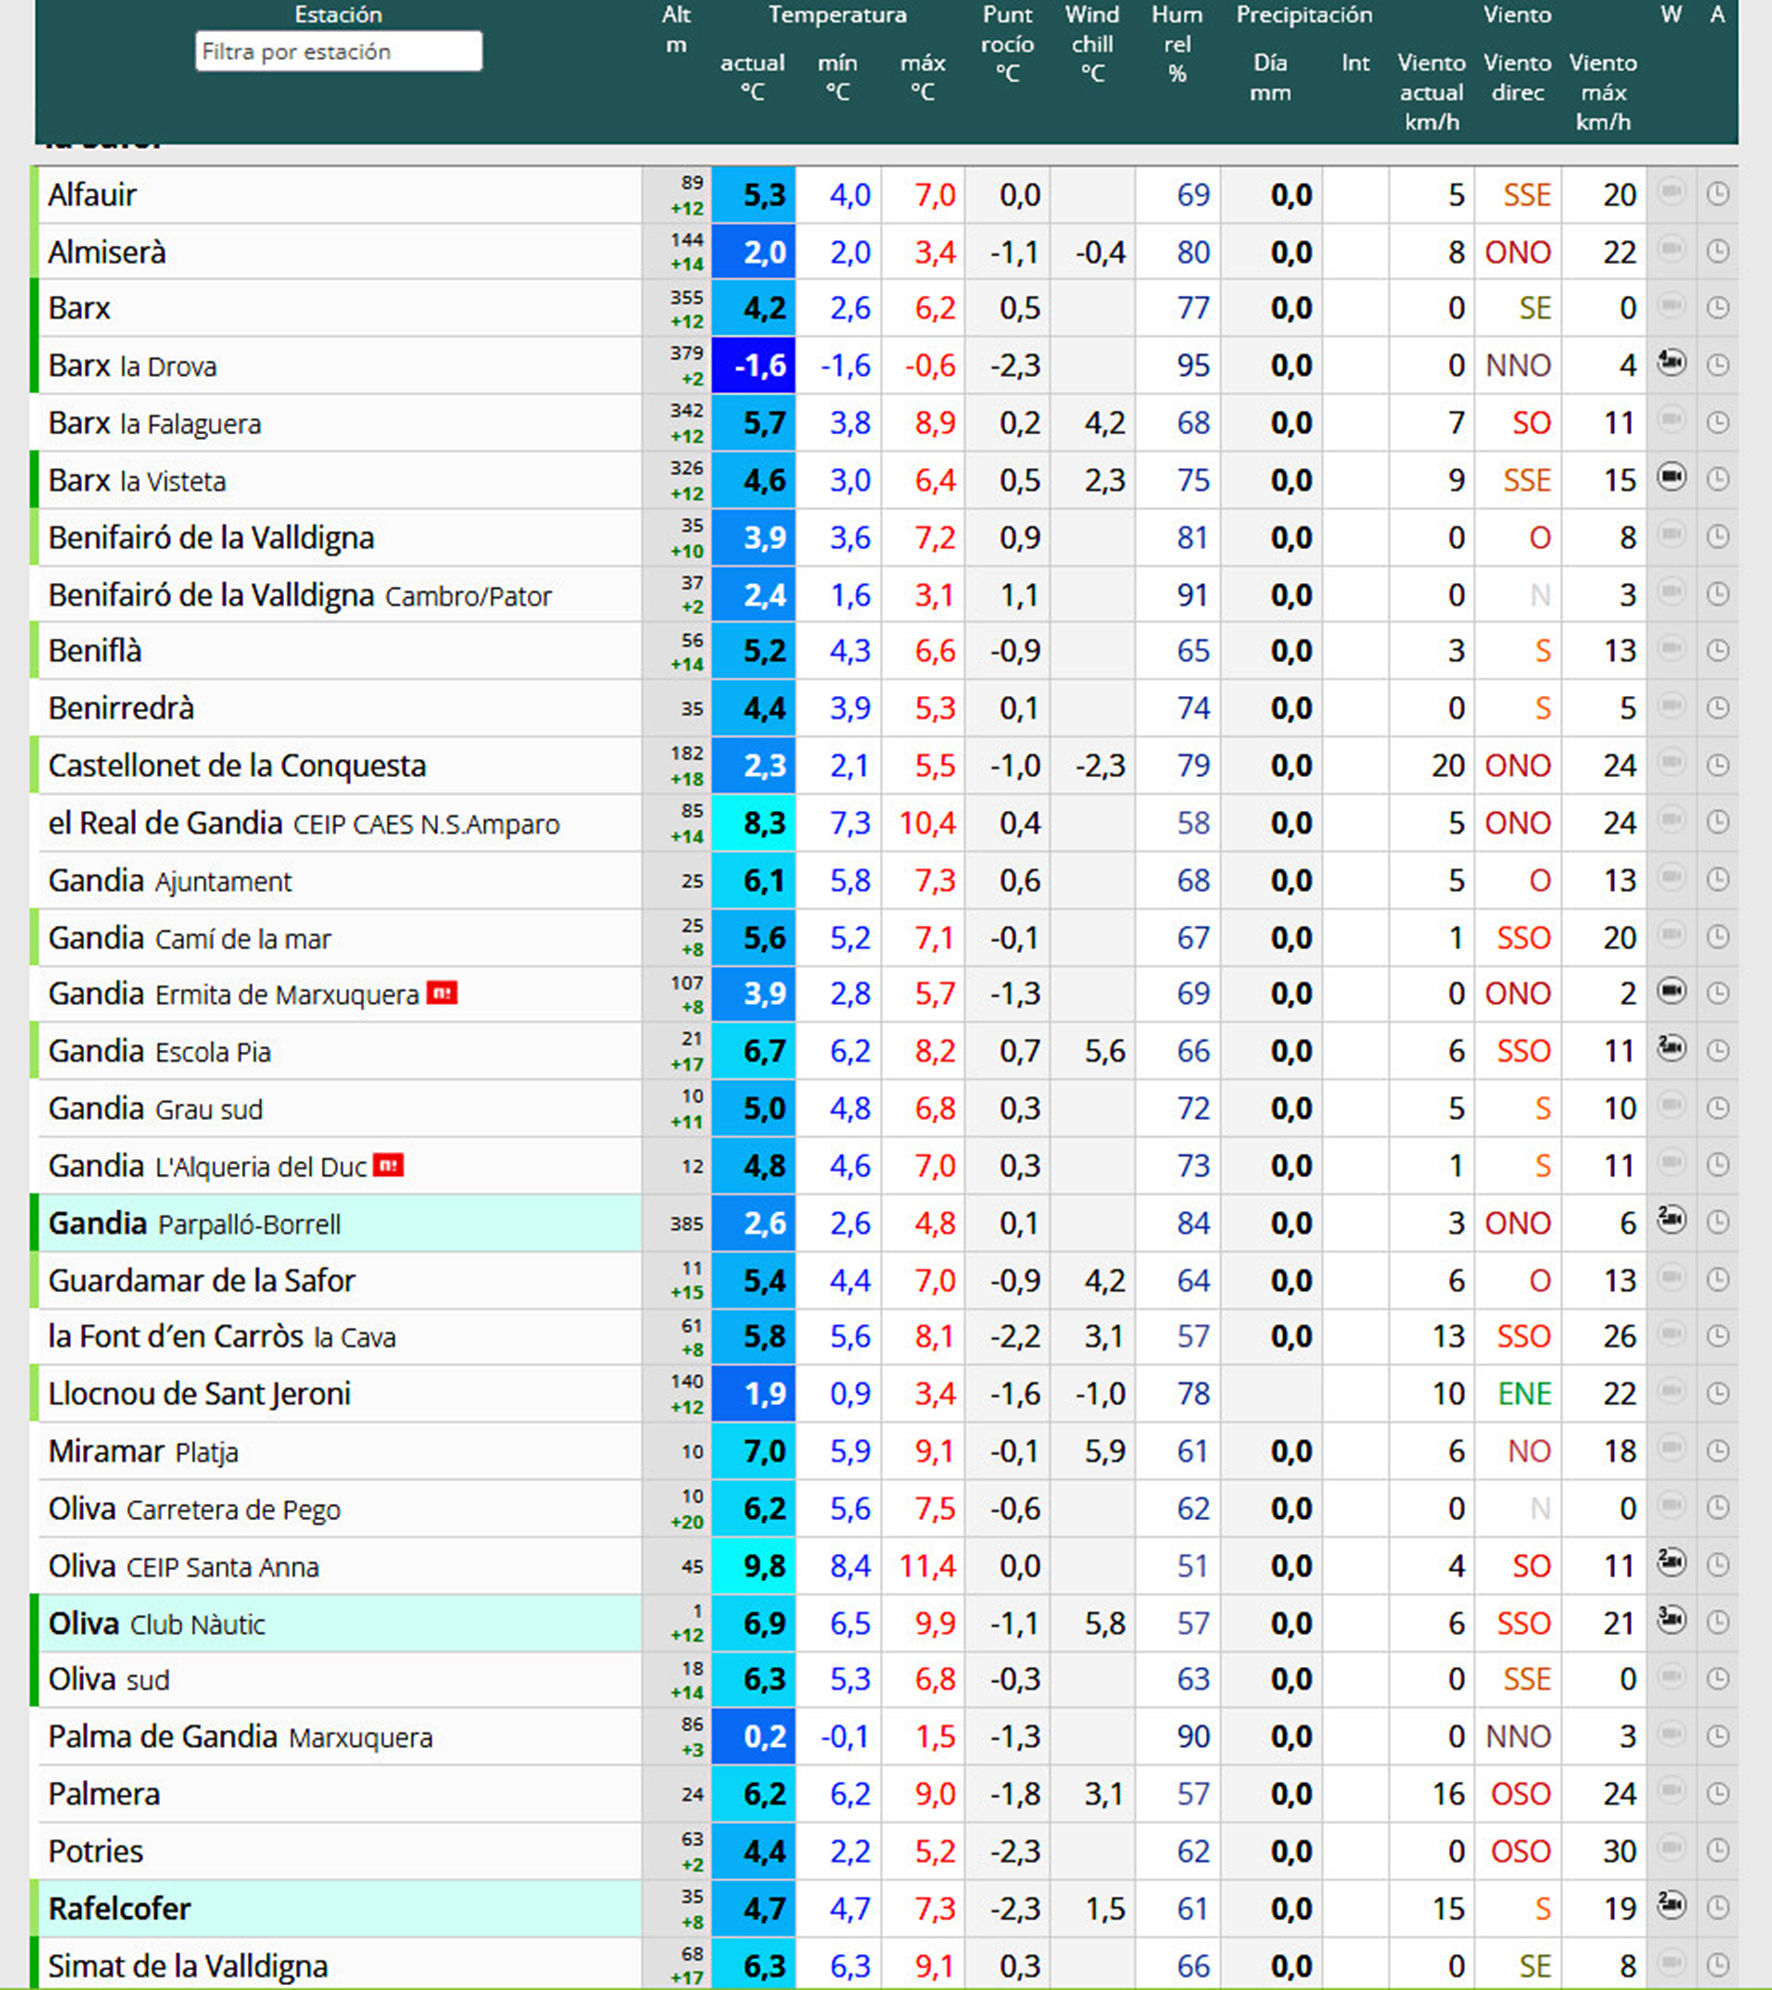Click max wind value 30 in the Potries row
This screenshot has height=1990, width=1772.
[1620, 1851]
